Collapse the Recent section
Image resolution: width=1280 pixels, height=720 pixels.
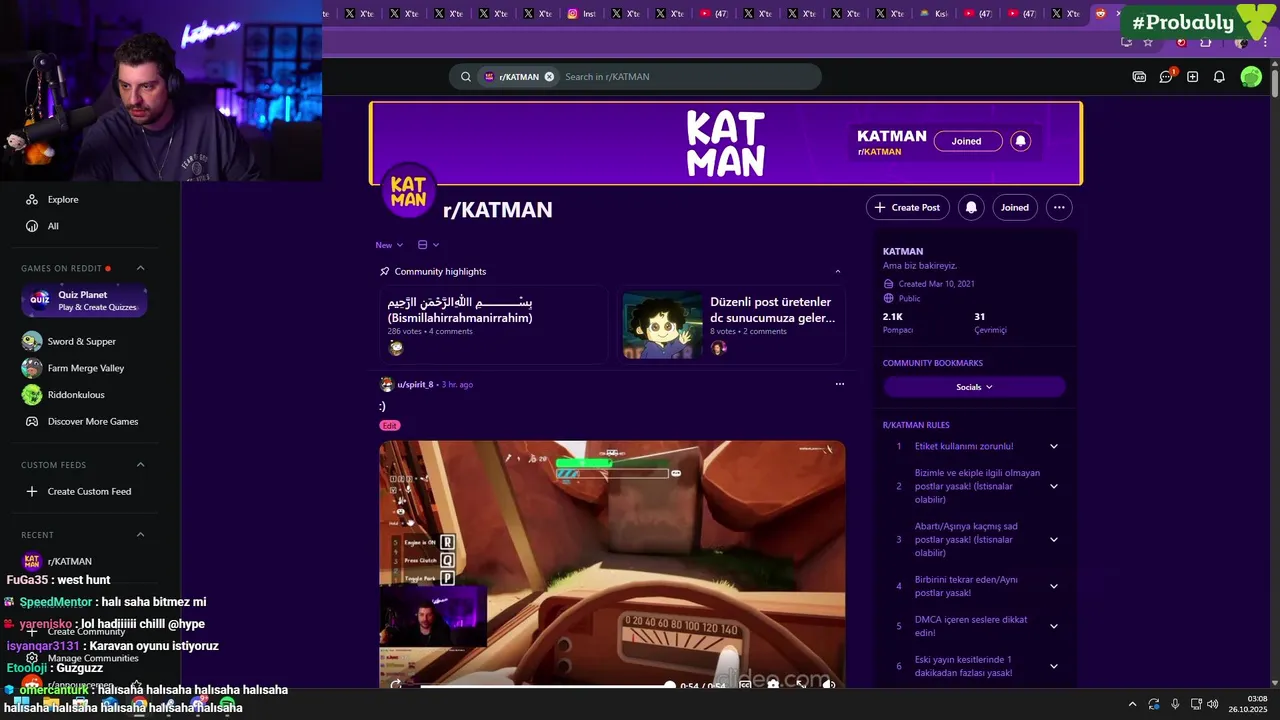tap(141, 535)
